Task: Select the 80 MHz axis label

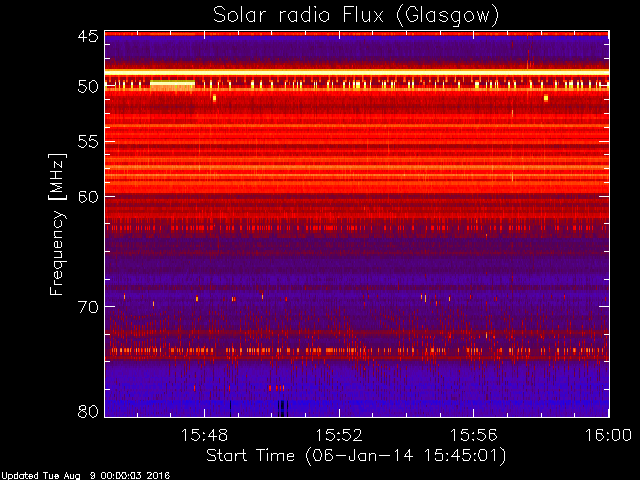Action: 88,411
